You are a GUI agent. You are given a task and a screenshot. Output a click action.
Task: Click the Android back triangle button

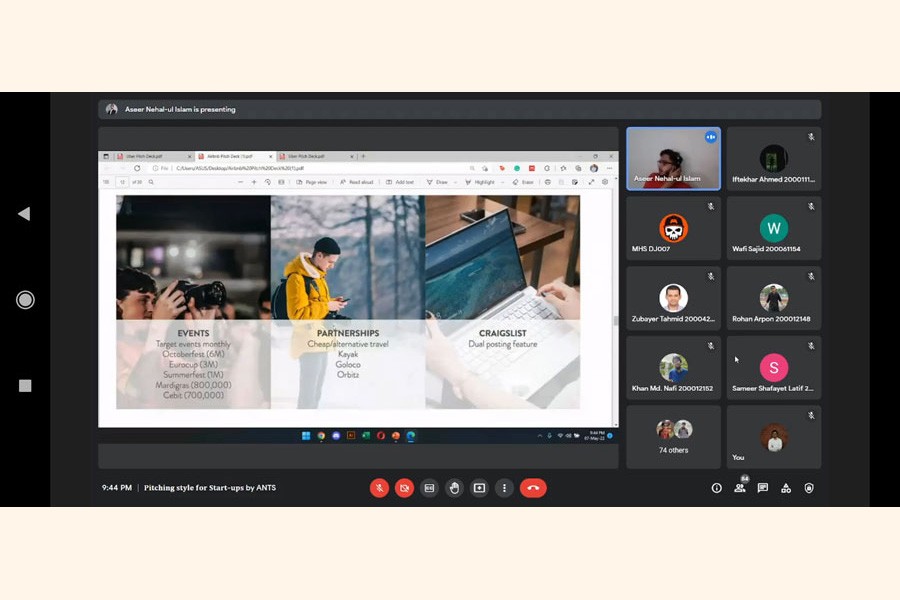[24, 214]
